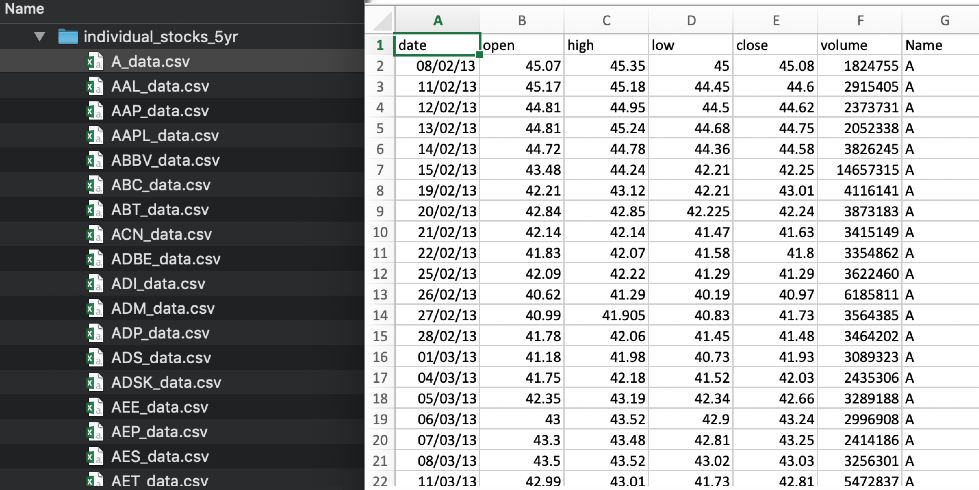
Task: Click the ABBV_data.csv file icon
Action: click(95, 160)
